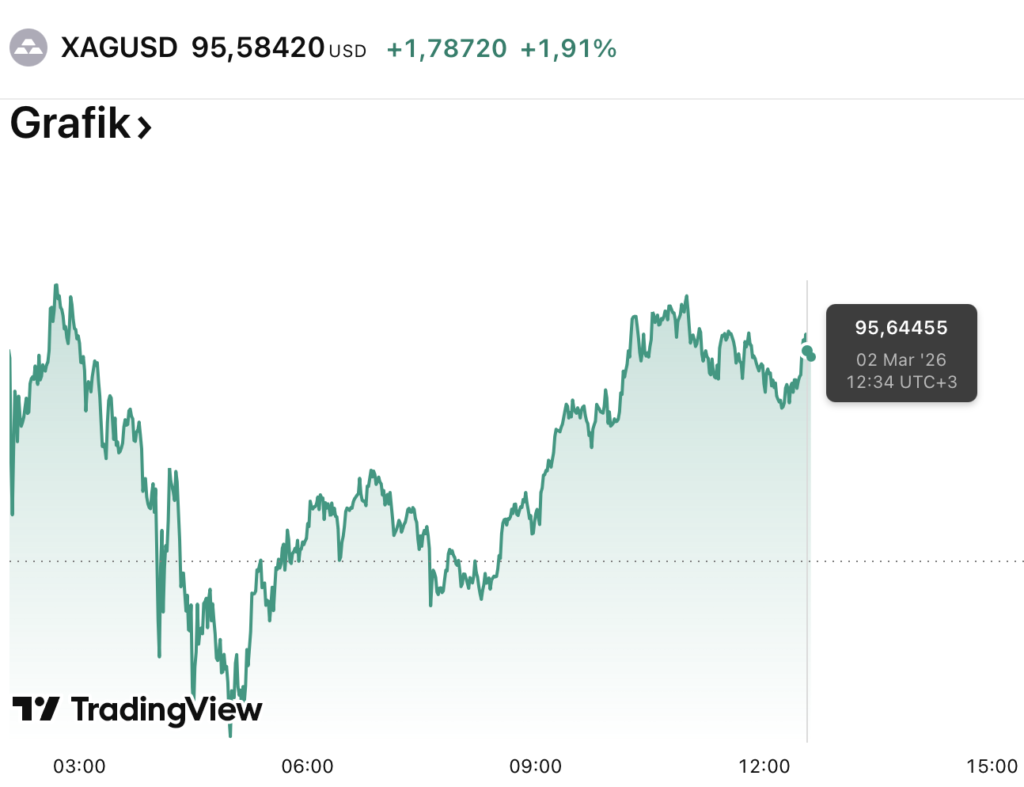Click the green price dot on the chart

(809, 355)
